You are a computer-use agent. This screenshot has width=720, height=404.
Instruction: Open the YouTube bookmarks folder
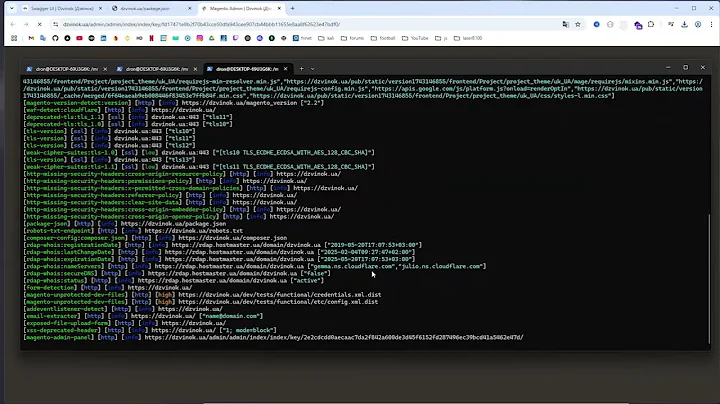point(415,38)
